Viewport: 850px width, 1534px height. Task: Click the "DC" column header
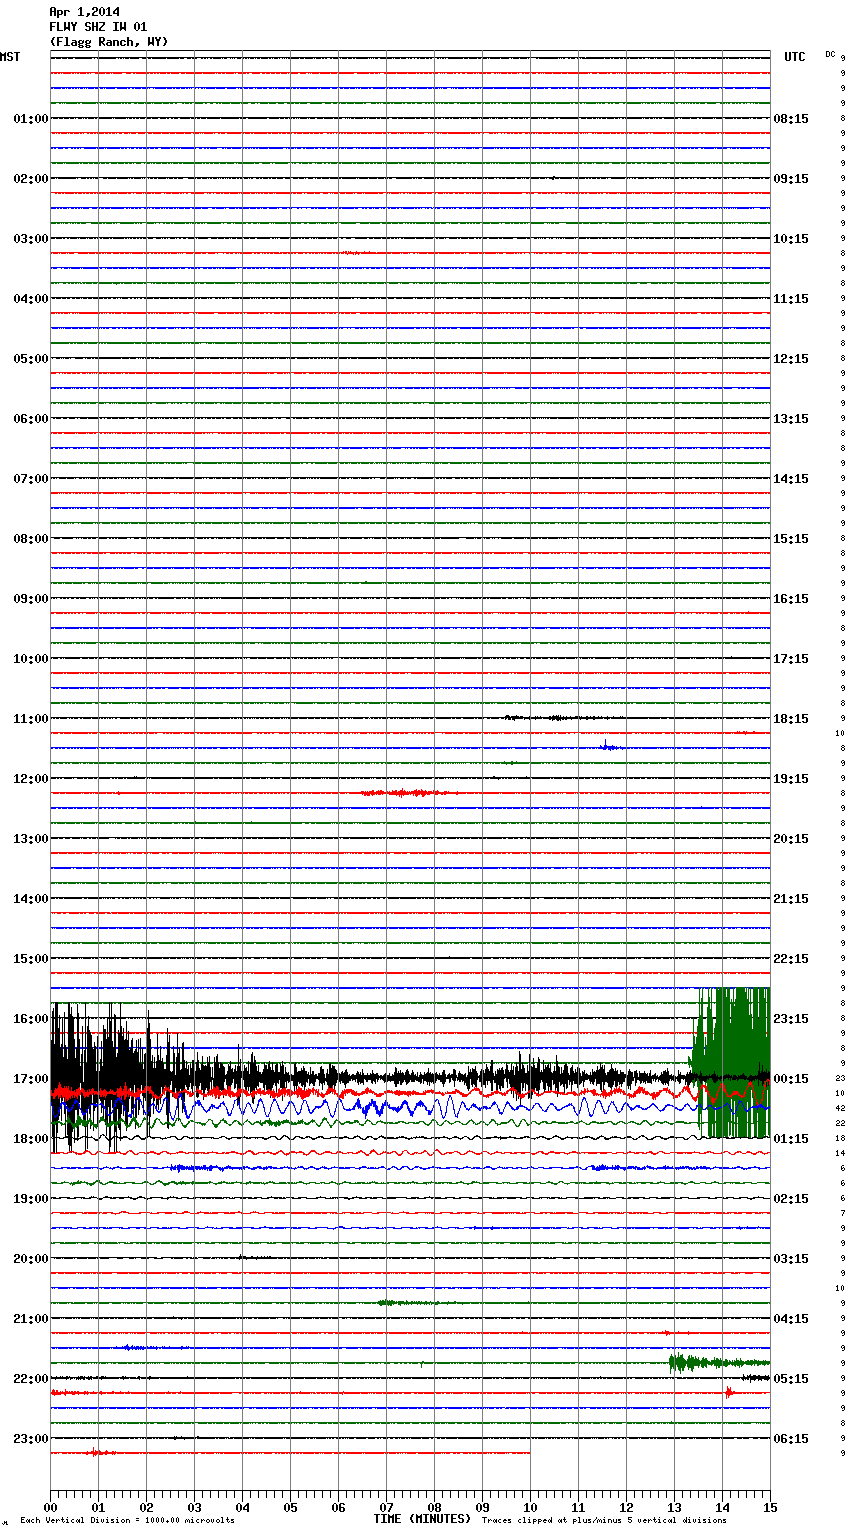pos(830,54)
